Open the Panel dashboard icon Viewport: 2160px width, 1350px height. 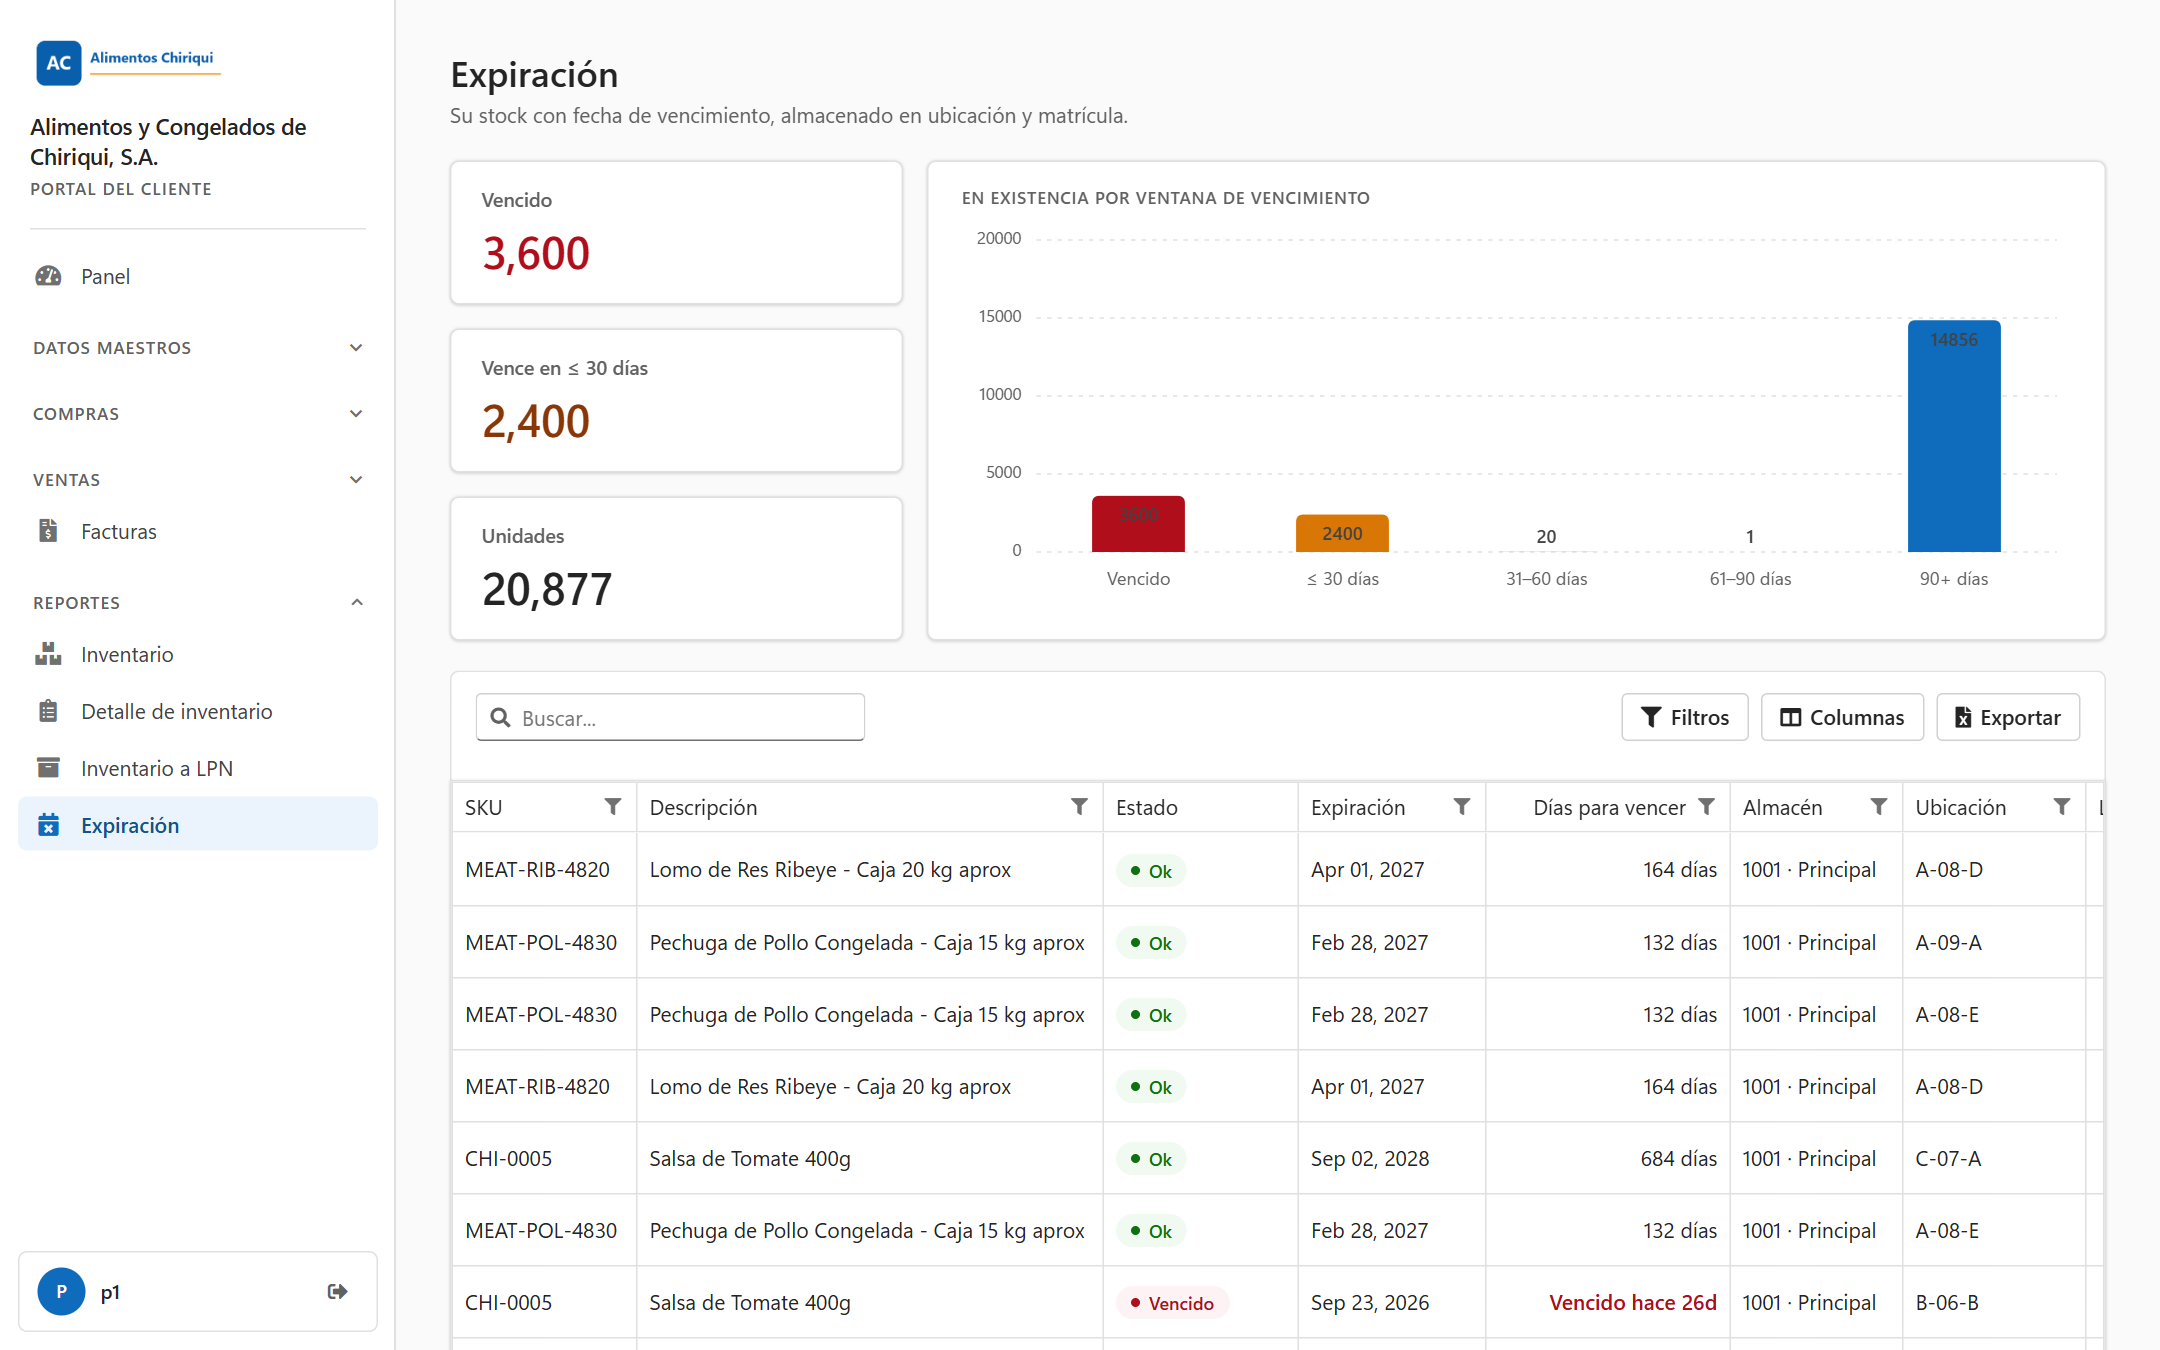tap(48, 276)
